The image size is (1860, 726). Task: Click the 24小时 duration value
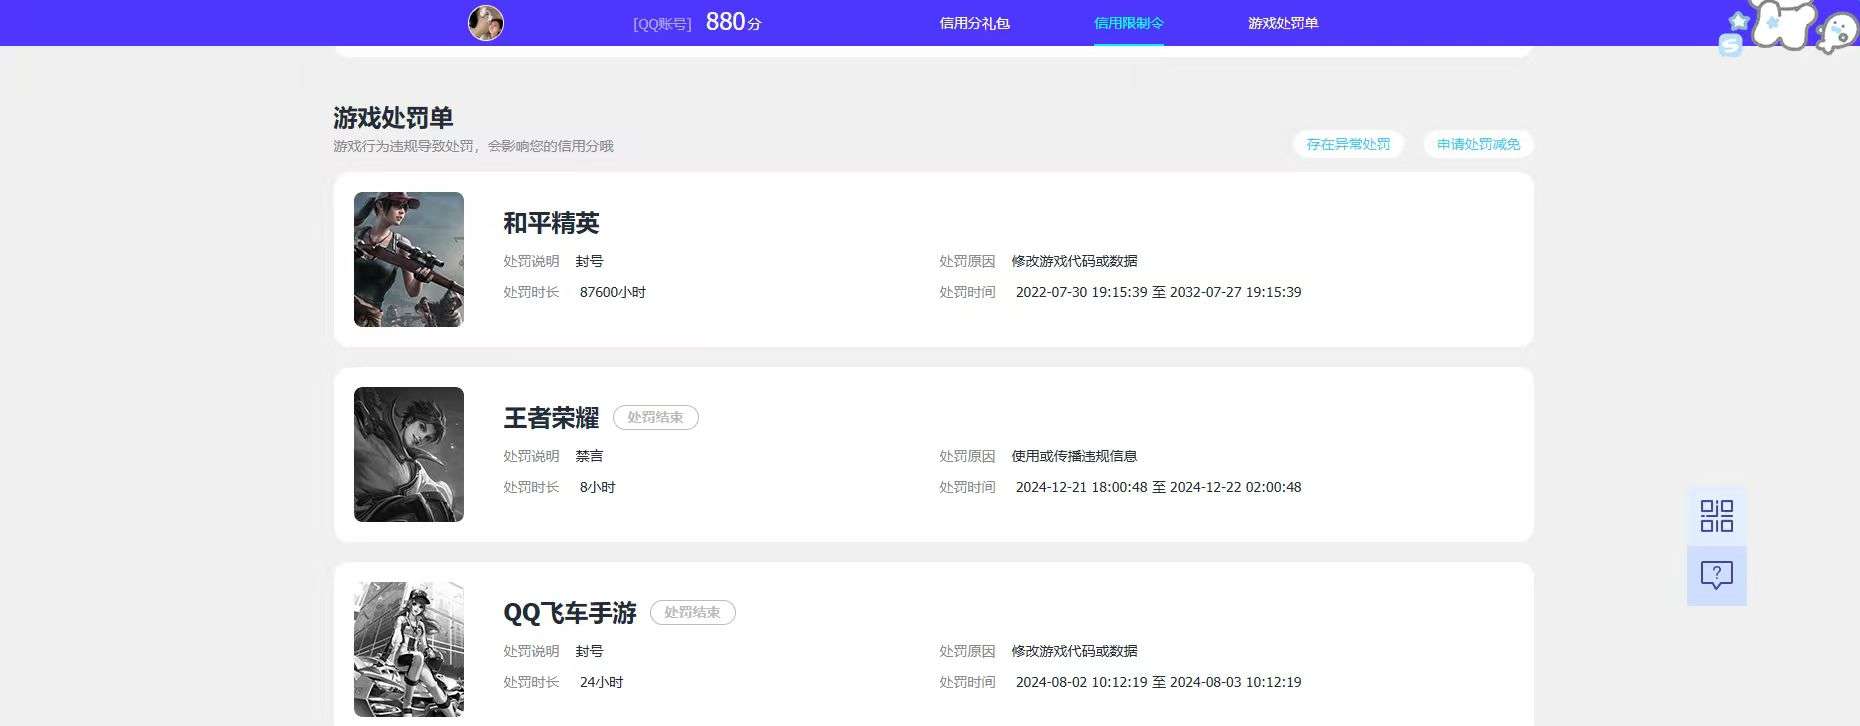601,682
